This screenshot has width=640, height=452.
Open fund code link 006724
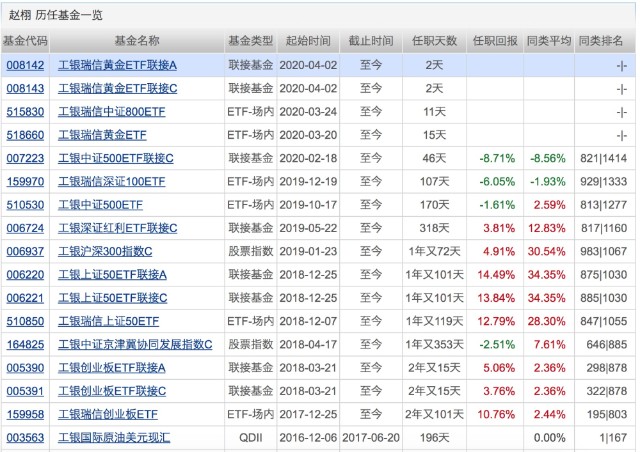pyautogui.click(x=25, y=228)
